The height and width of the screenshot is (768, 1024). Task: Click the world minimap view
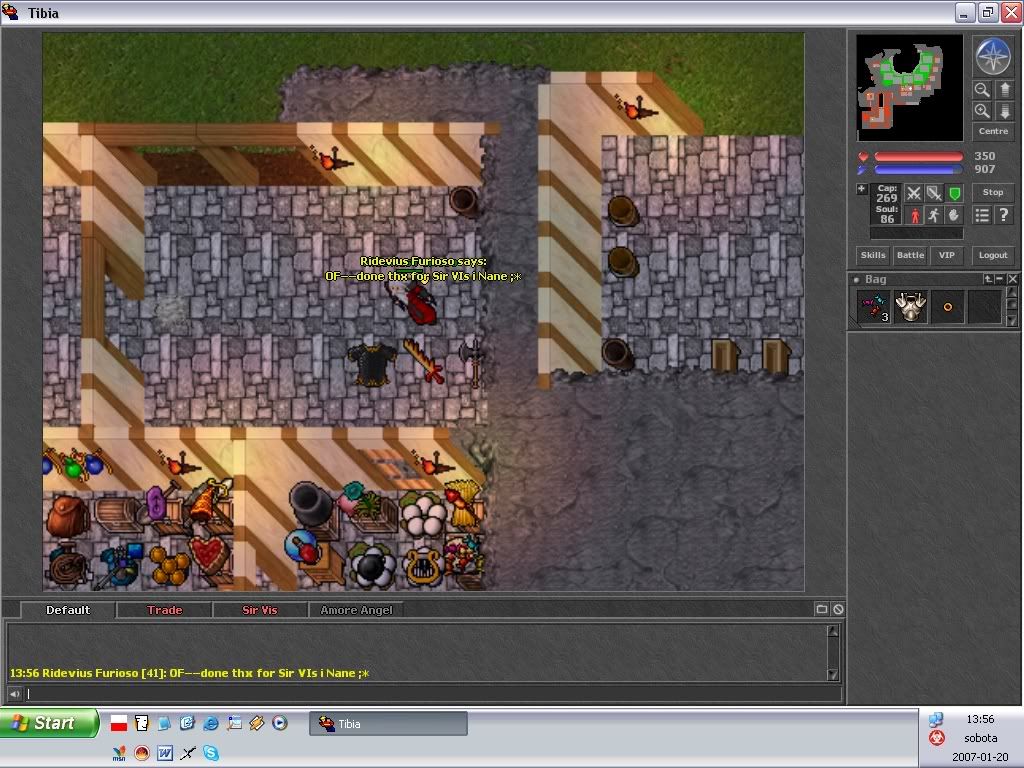(x=910, y=88)
